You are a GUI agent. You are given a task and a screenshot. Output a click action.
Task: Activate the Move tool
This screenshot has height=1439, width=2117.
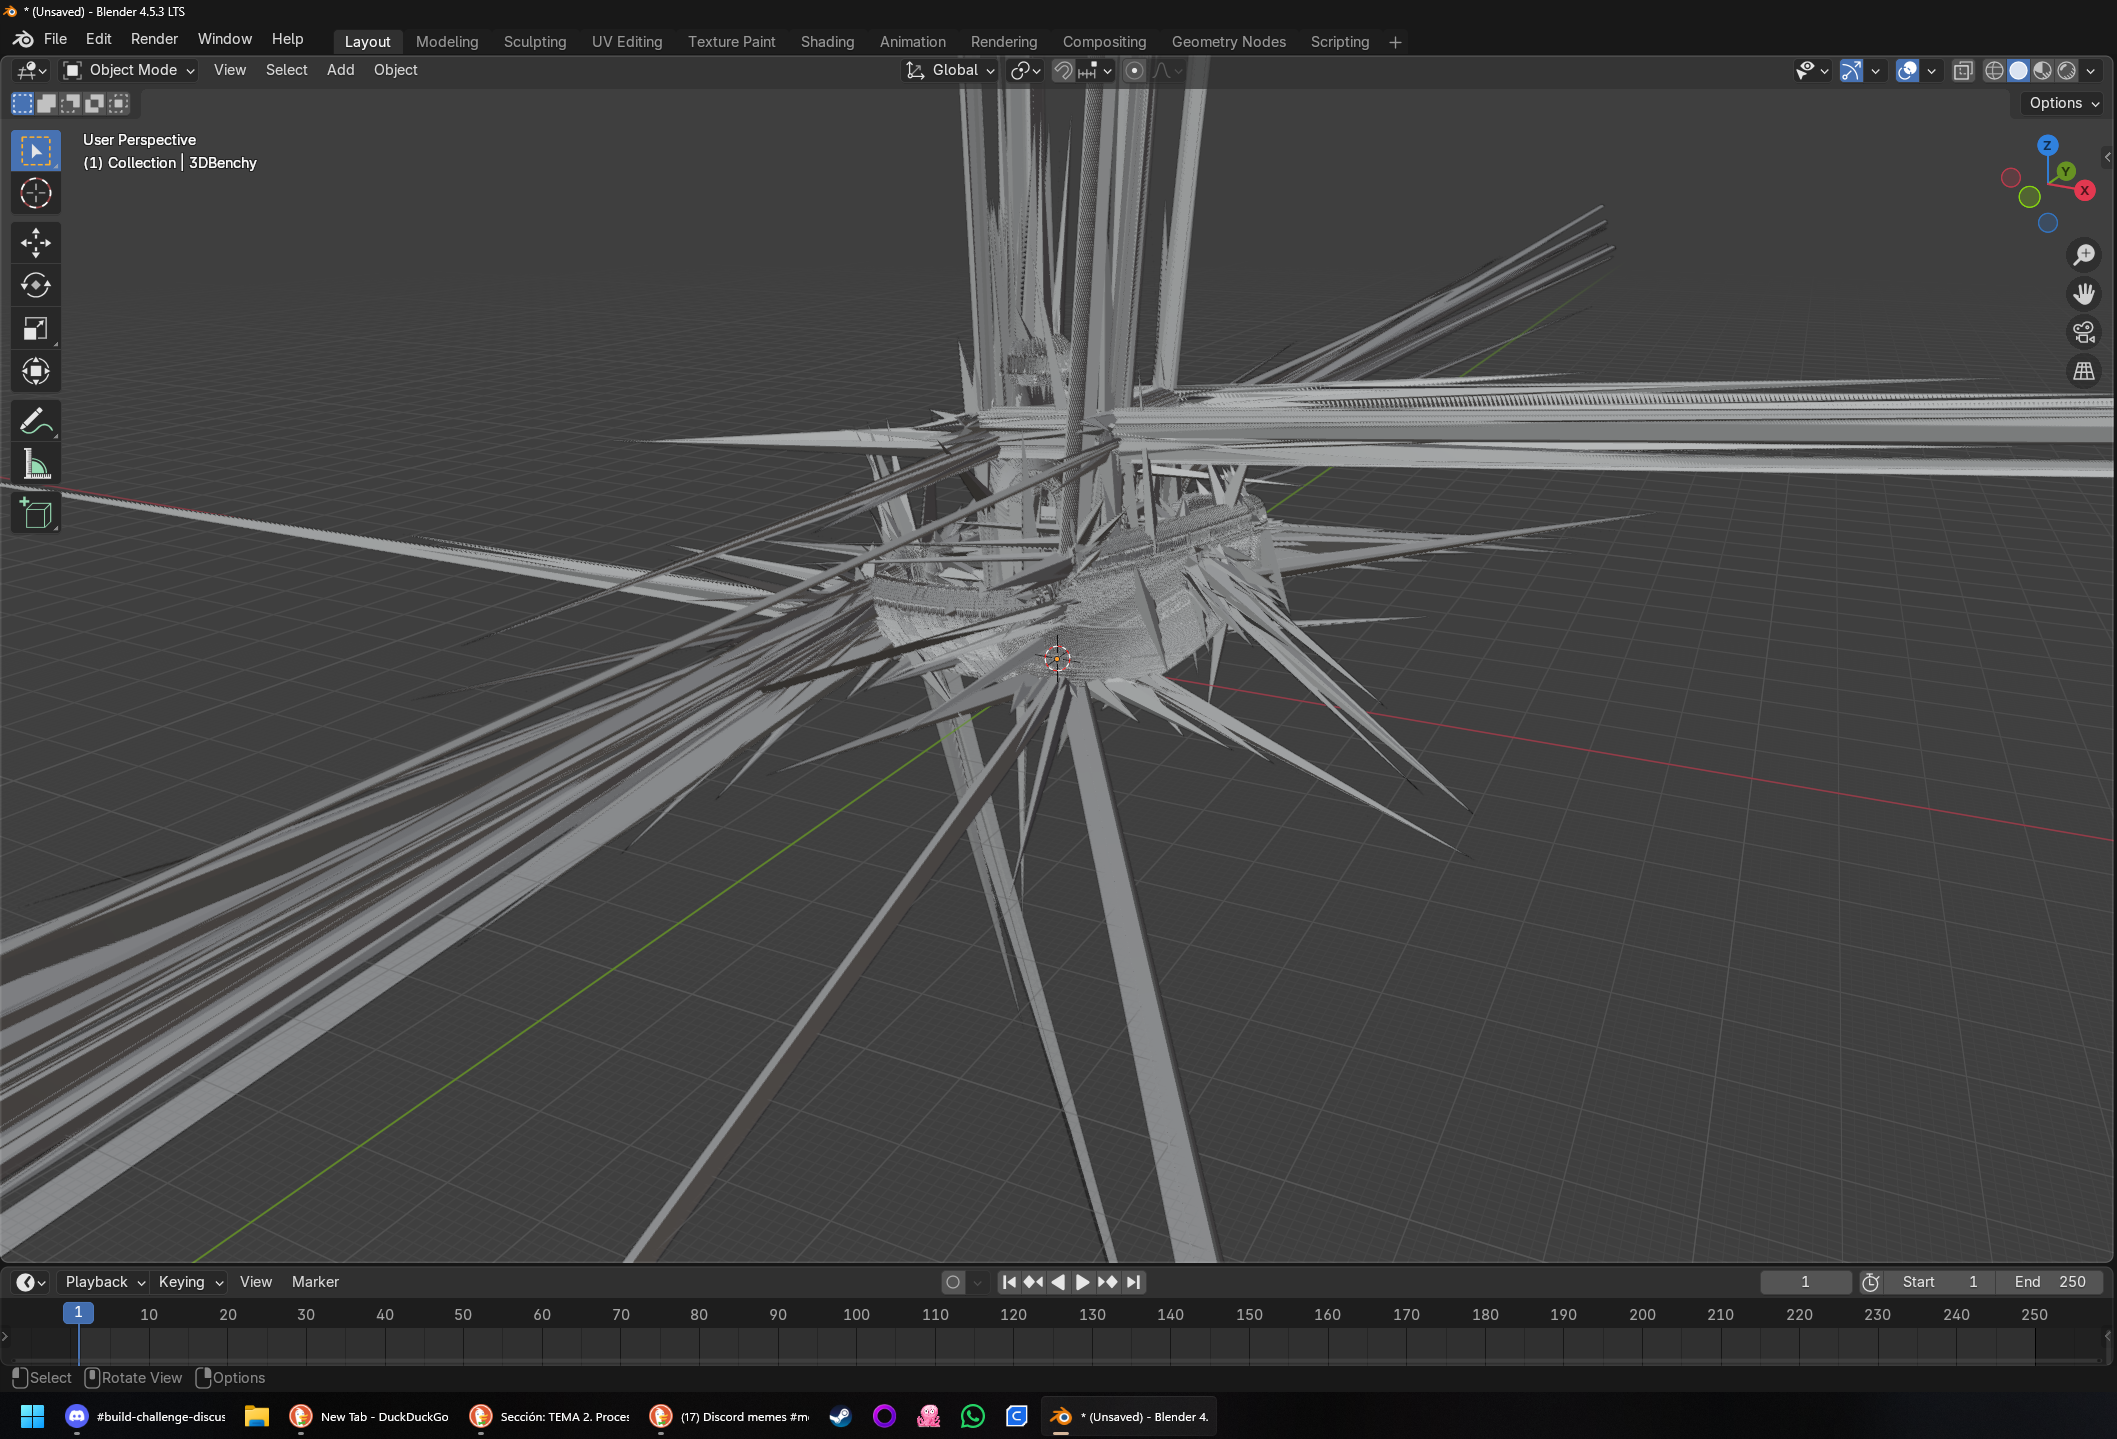(x=36, y=243)
